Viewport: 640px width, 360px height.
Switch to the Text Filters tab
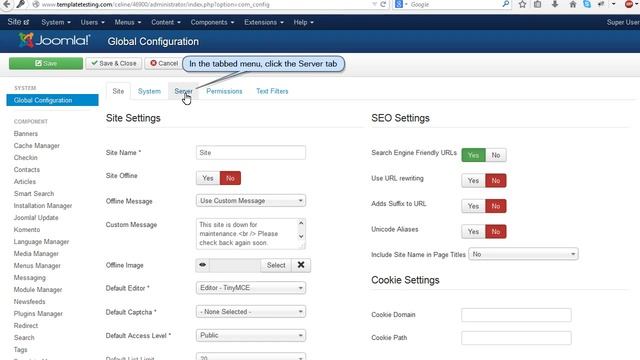click(272, 91)
